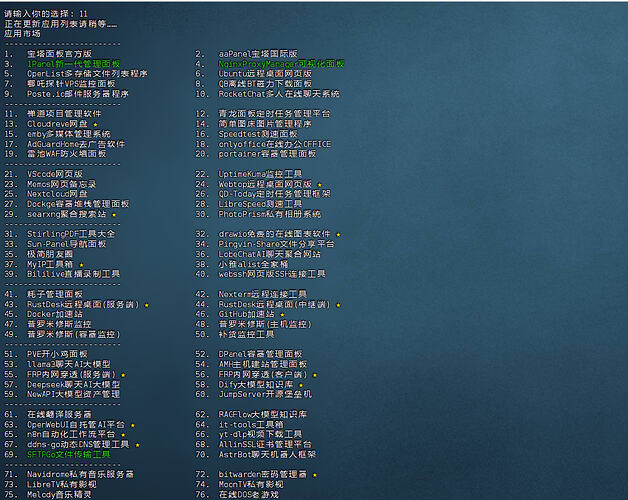Viewport: 628px width, 500px height.
Task: Click '普罗米修斯(主机监控)' entry
Action: click(265, 324)
